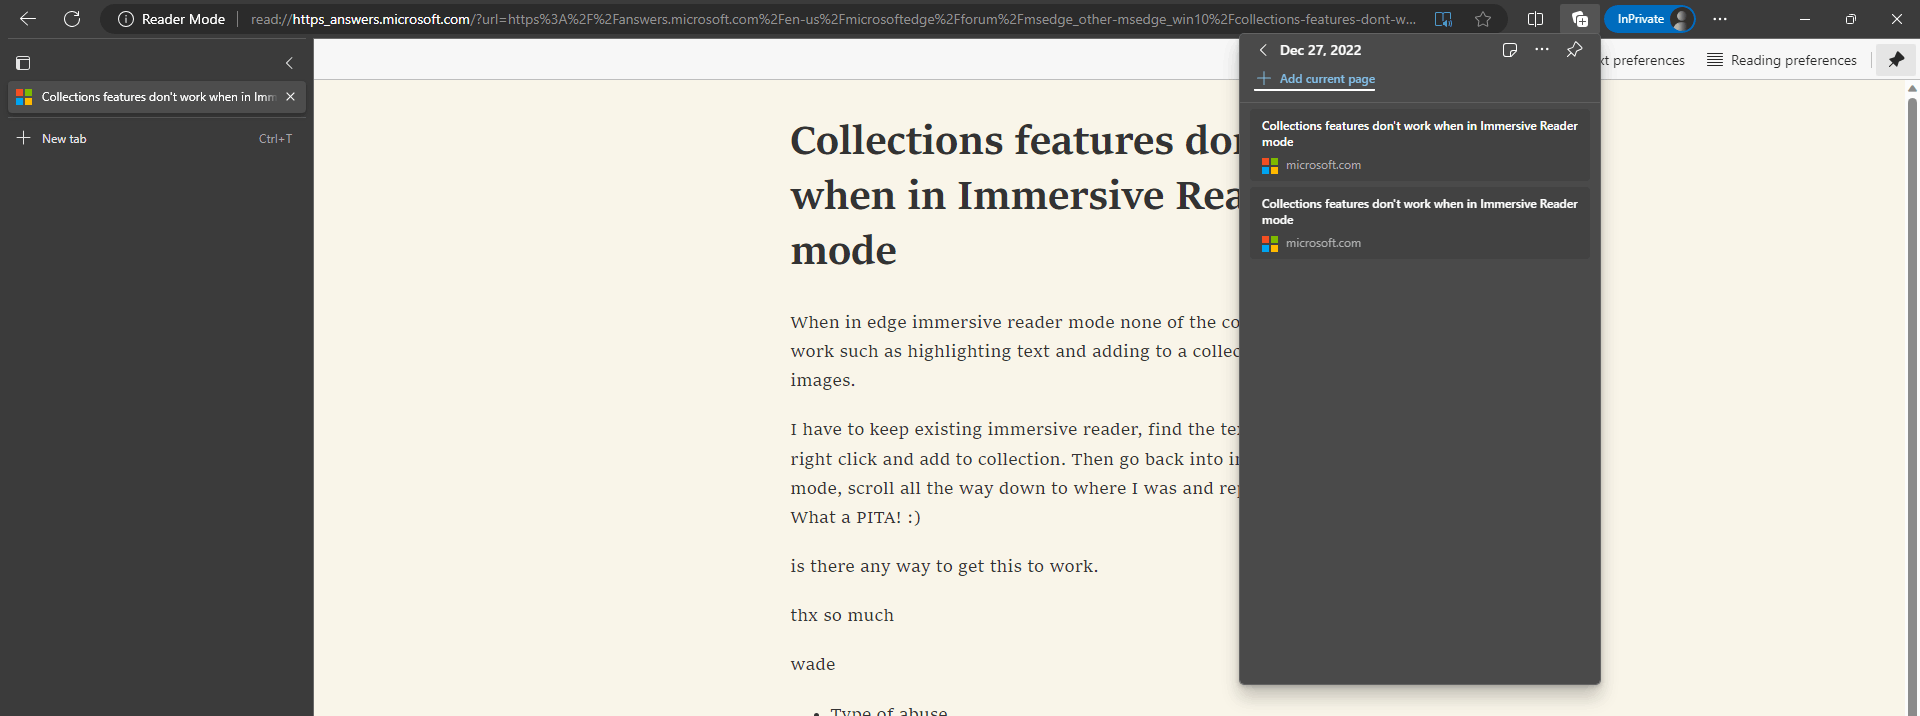Image resolution: width=1920 pixels, height=716 pixels.
Task: Go back to the previous page
Action: pos(28,19)
